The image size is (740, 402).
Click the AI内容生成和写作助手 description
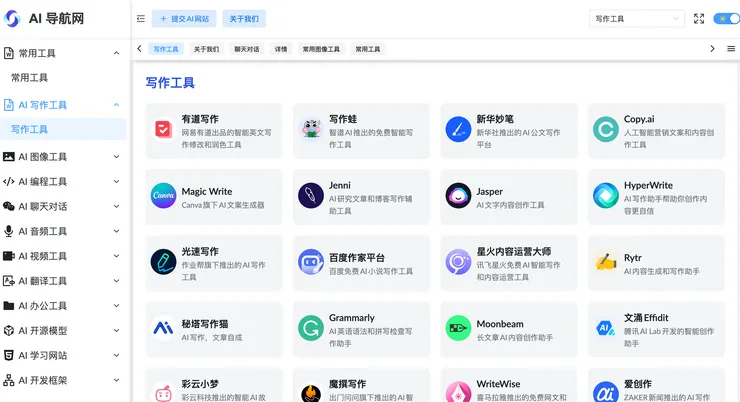coord(662,271)
